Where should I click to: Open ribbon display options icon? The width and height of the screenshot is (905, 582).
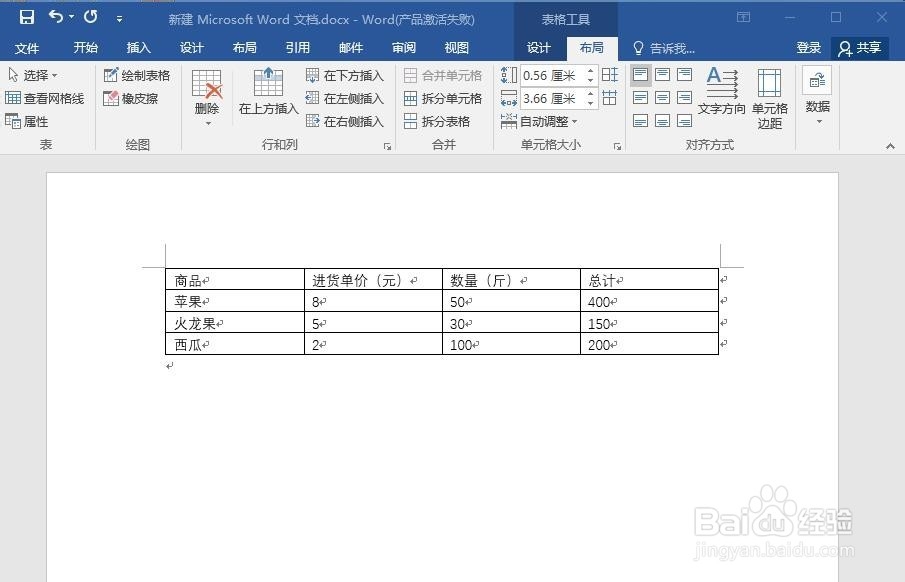click(743, 17)
